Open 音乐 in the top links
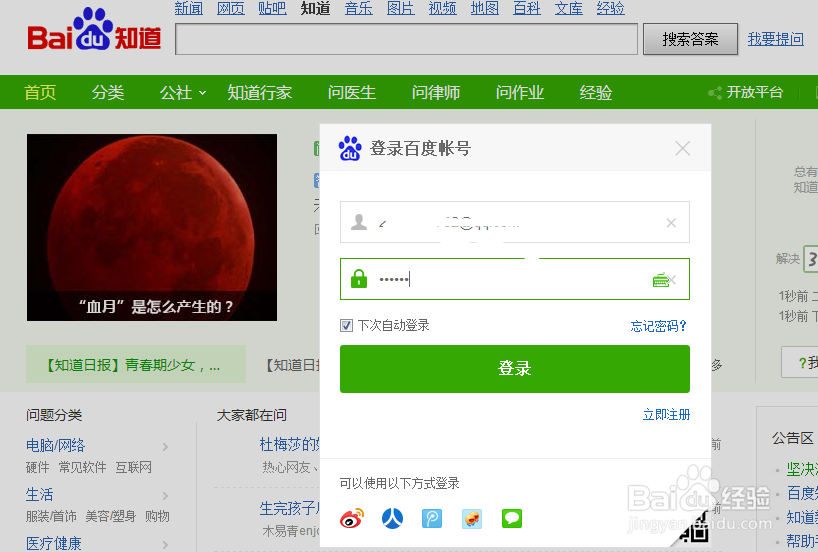Screen dimensions: 818x552 point(358,8)
